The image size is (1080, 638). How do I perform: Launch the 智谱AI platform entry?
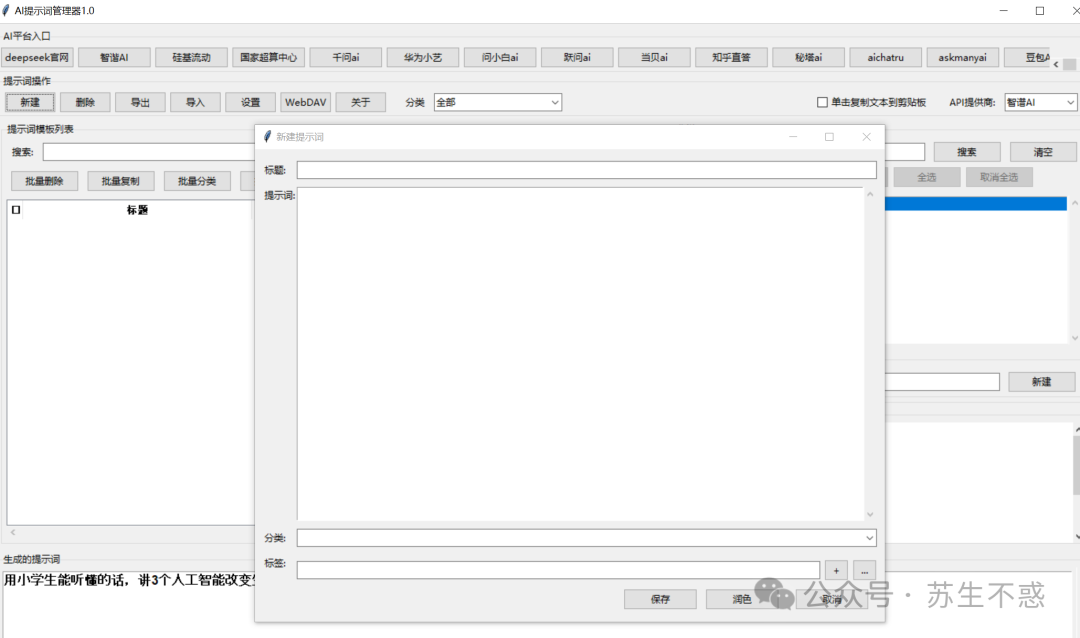pyautogui.click(x=114, y=57)
